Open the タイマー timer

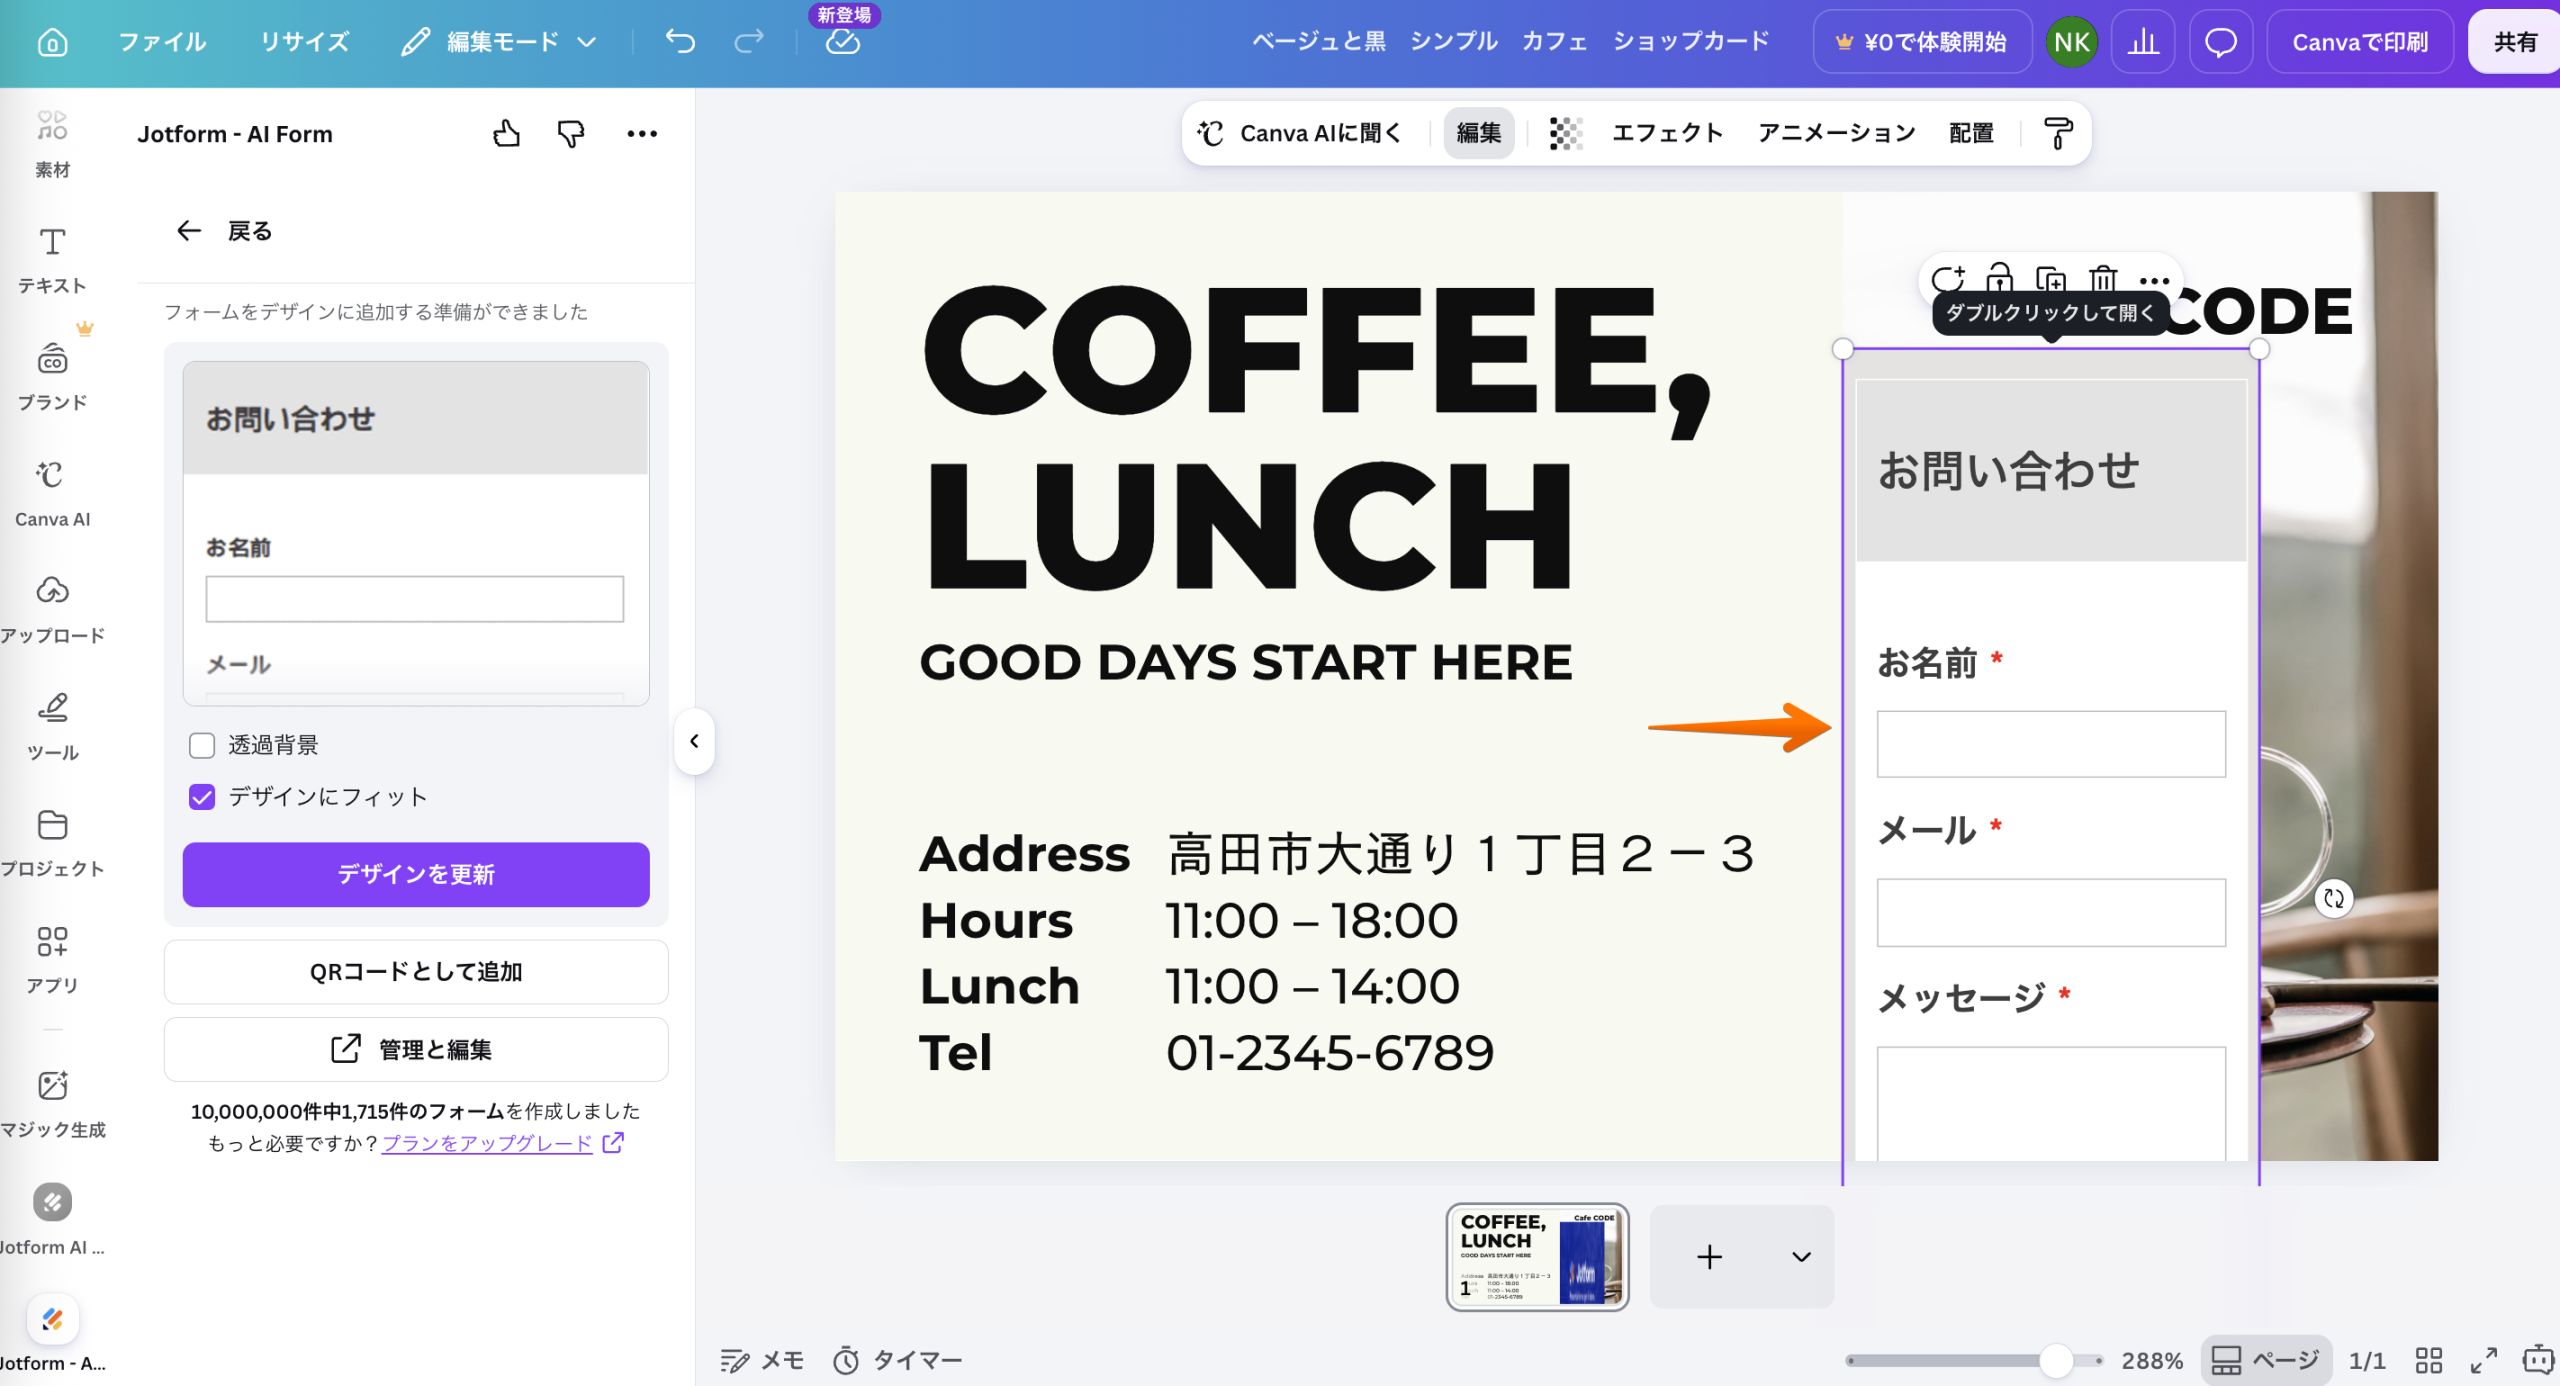point(898,1360)
